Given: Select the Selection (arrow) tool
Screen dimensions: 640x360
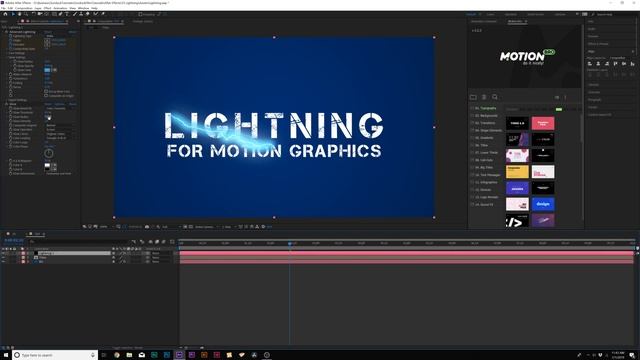Looking at the screenshot, I should tap(13, 14).
